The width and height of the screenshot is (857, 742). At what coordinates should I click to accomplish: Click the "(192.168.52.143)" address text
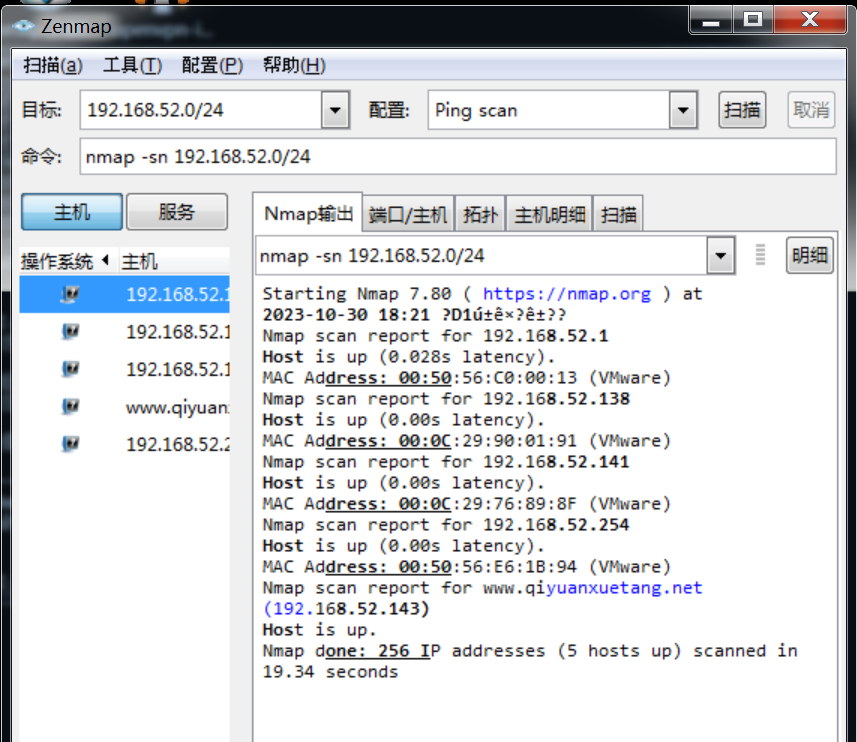tap(346, 609)
